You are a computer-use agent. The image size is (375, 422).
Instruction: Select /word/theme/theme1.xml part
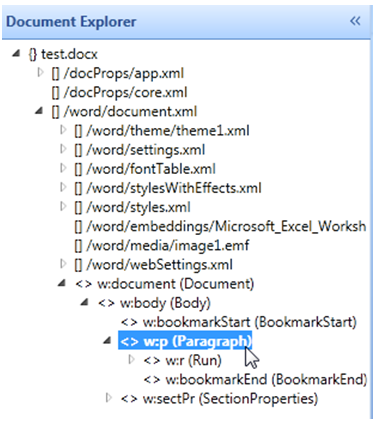click(162, 131)
